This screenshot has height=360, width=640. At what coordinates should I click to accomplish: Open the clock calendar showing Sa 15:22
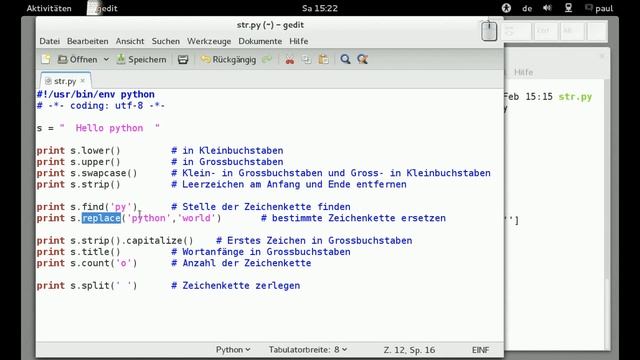(x=320, y=8)
